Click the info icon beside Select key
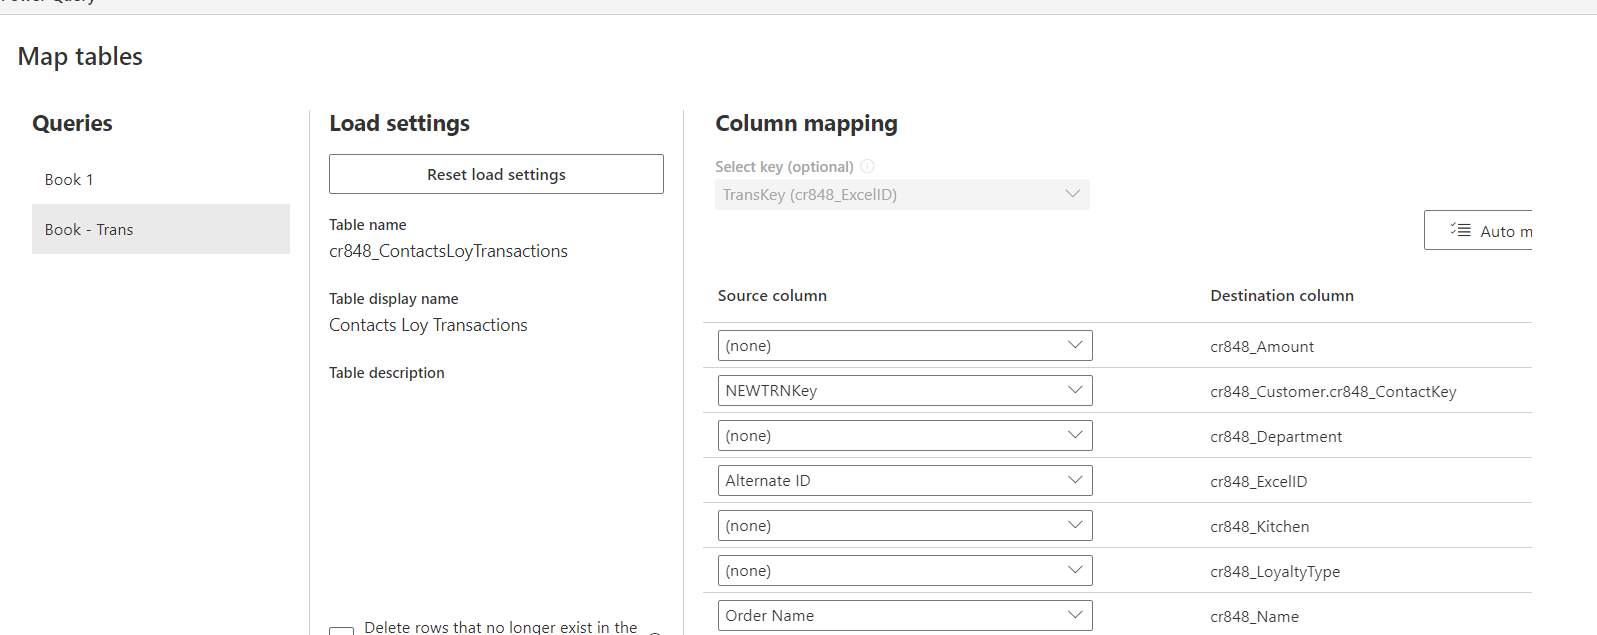The width and height of the screenshot is (1597, 635). 867,166
